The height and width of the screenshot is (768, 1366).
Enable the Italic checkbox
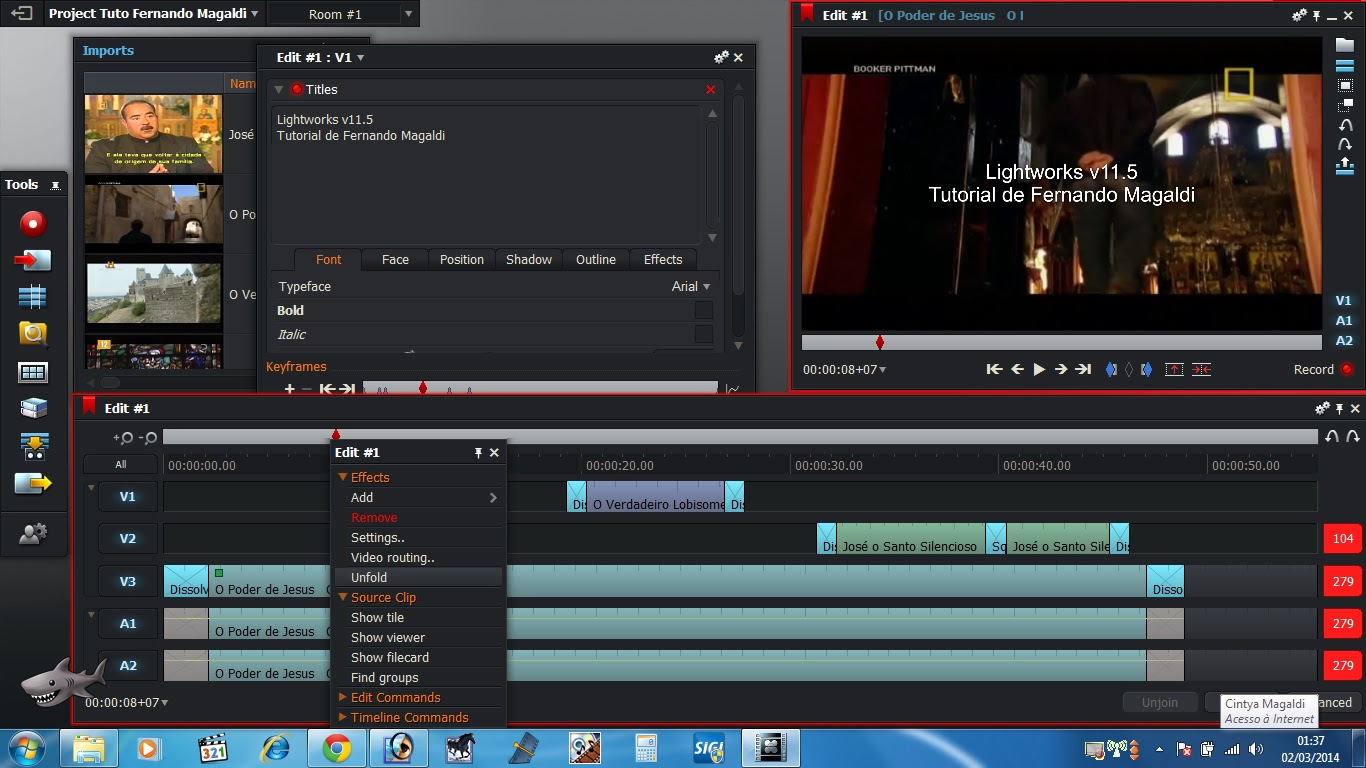pos(704,334)
